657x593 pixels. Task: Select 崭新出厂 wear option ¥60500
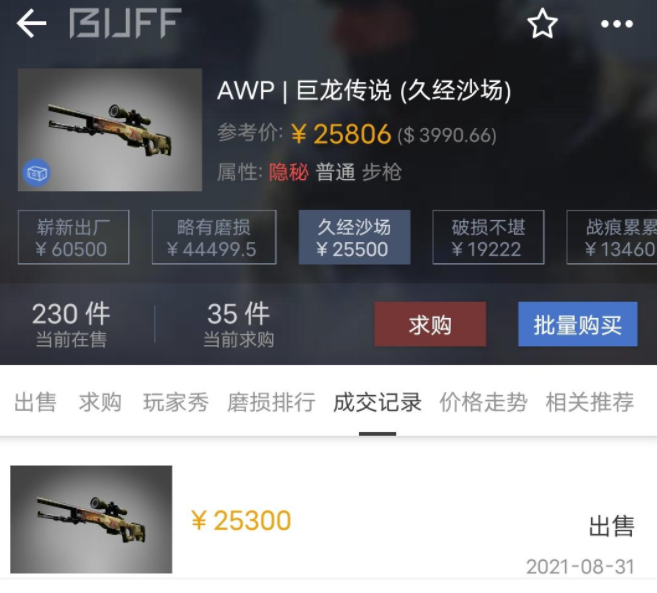tap(73, 237)
